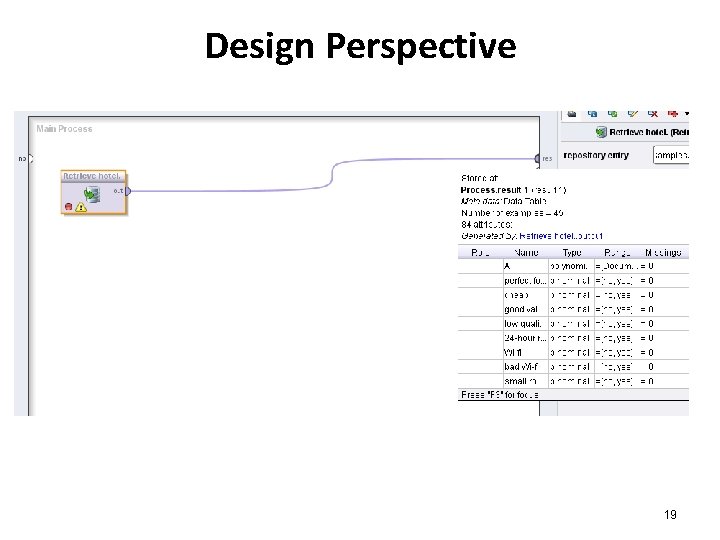The width and height of the screenshot is (720, 540).
Task: Click the Name column header
Action: [526, 253]
